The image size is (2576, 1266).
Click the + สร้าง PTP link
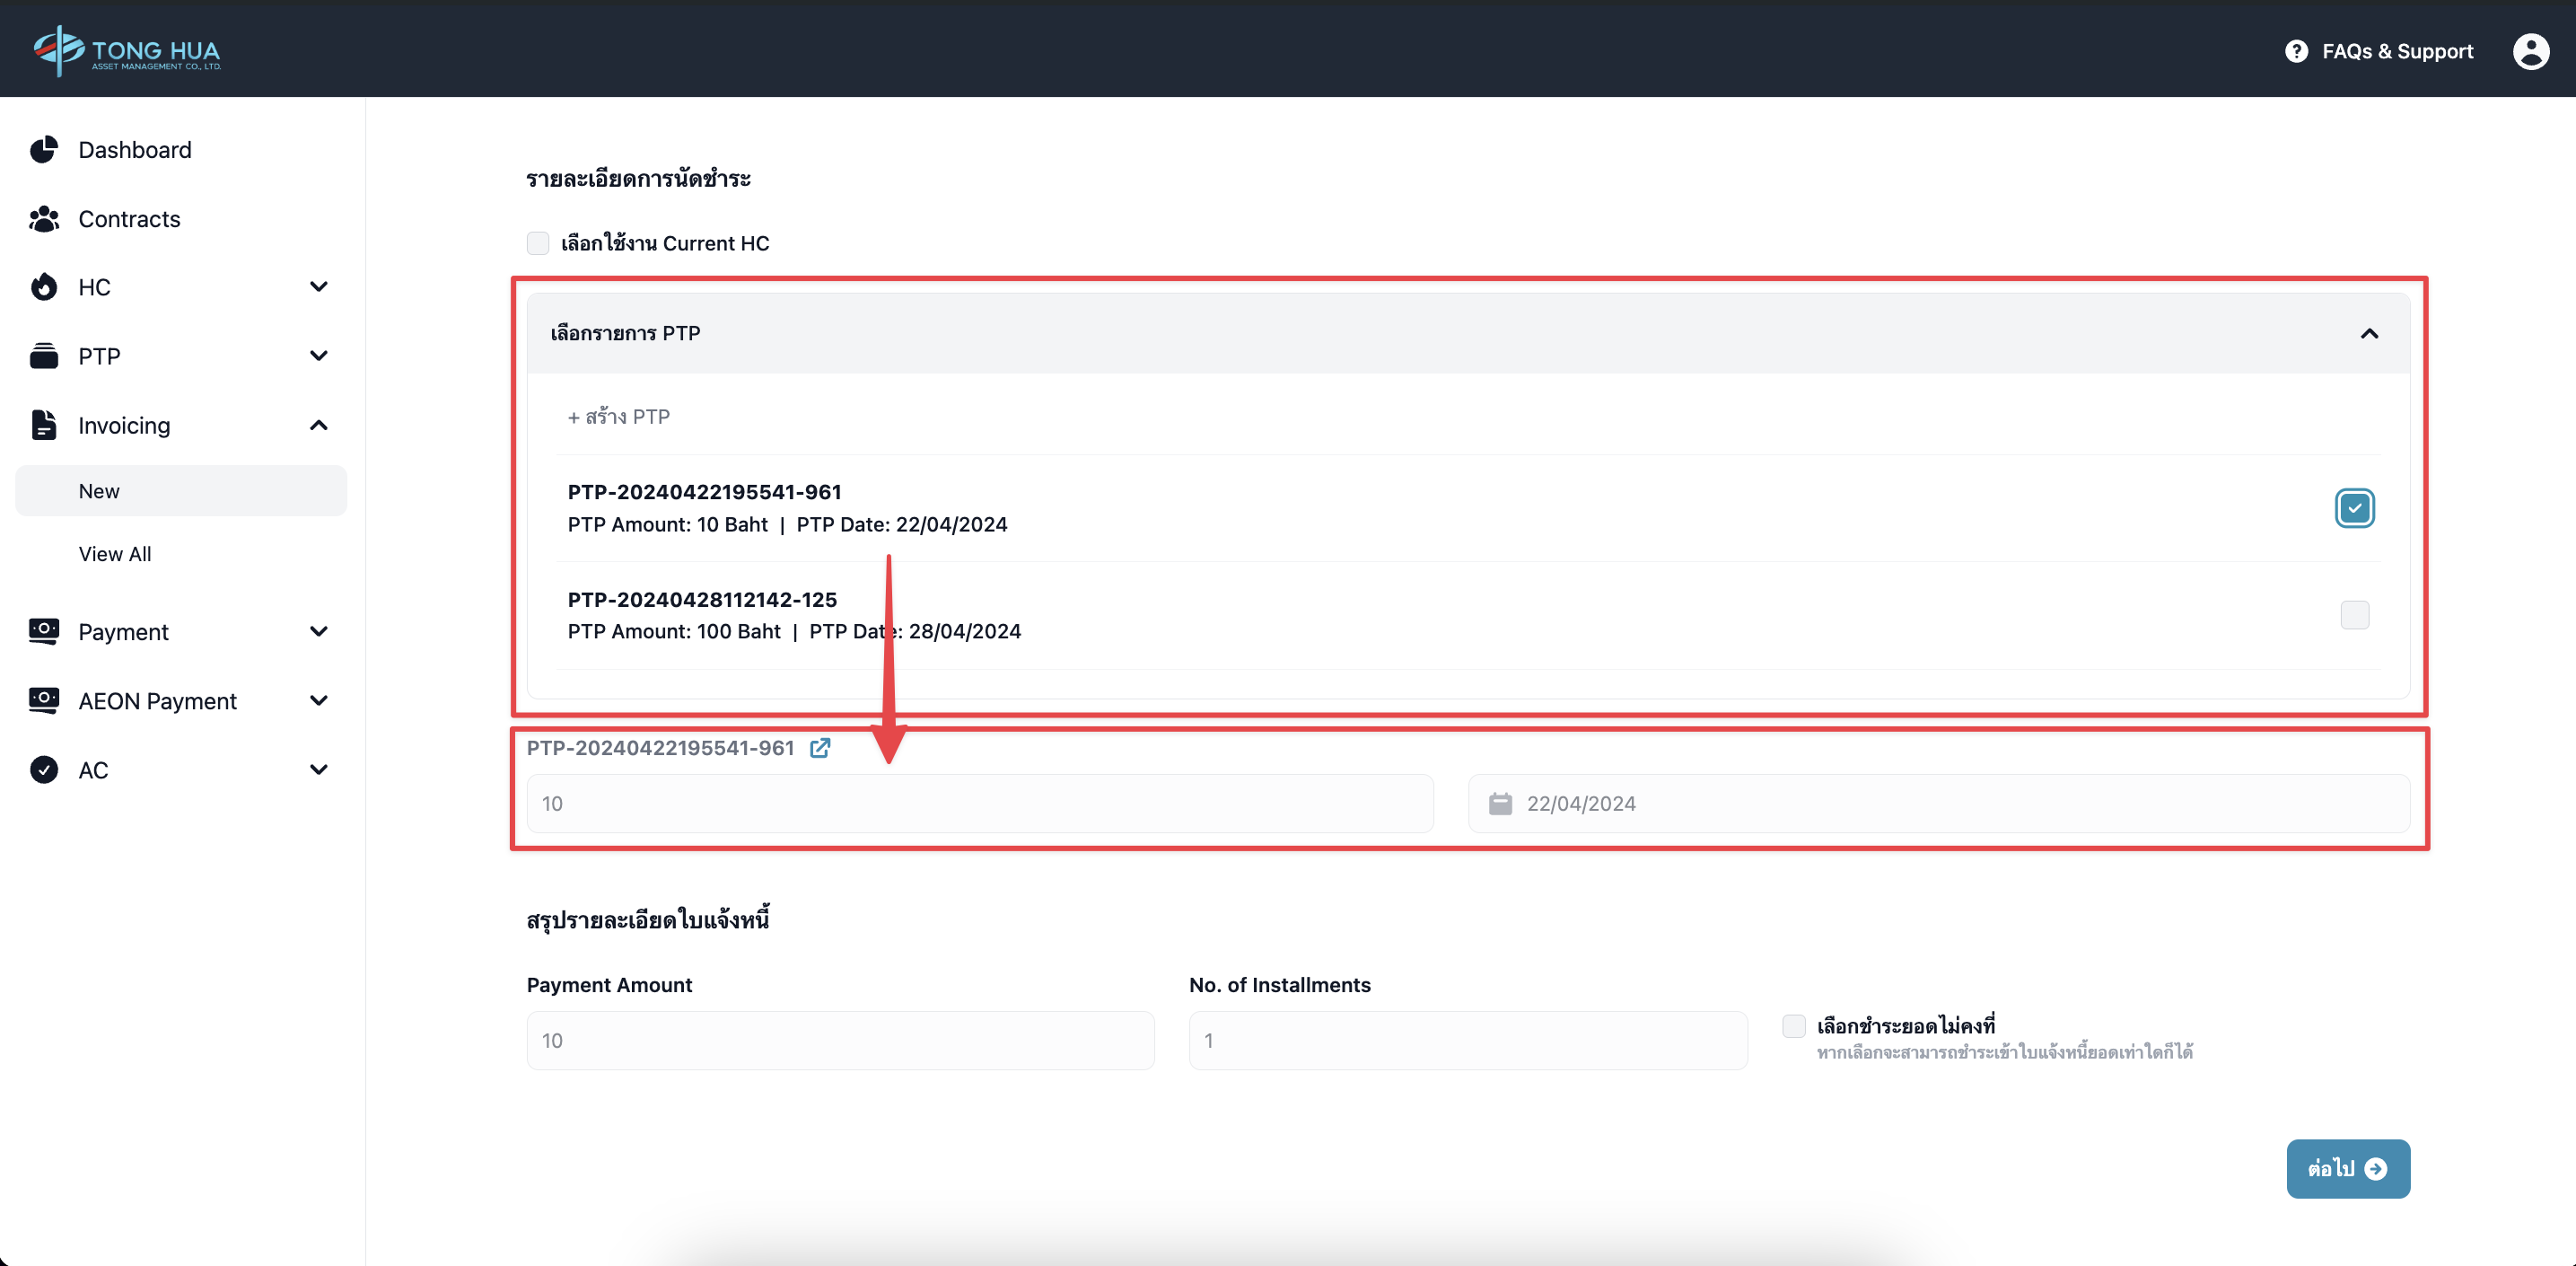[x=619, y=417]
